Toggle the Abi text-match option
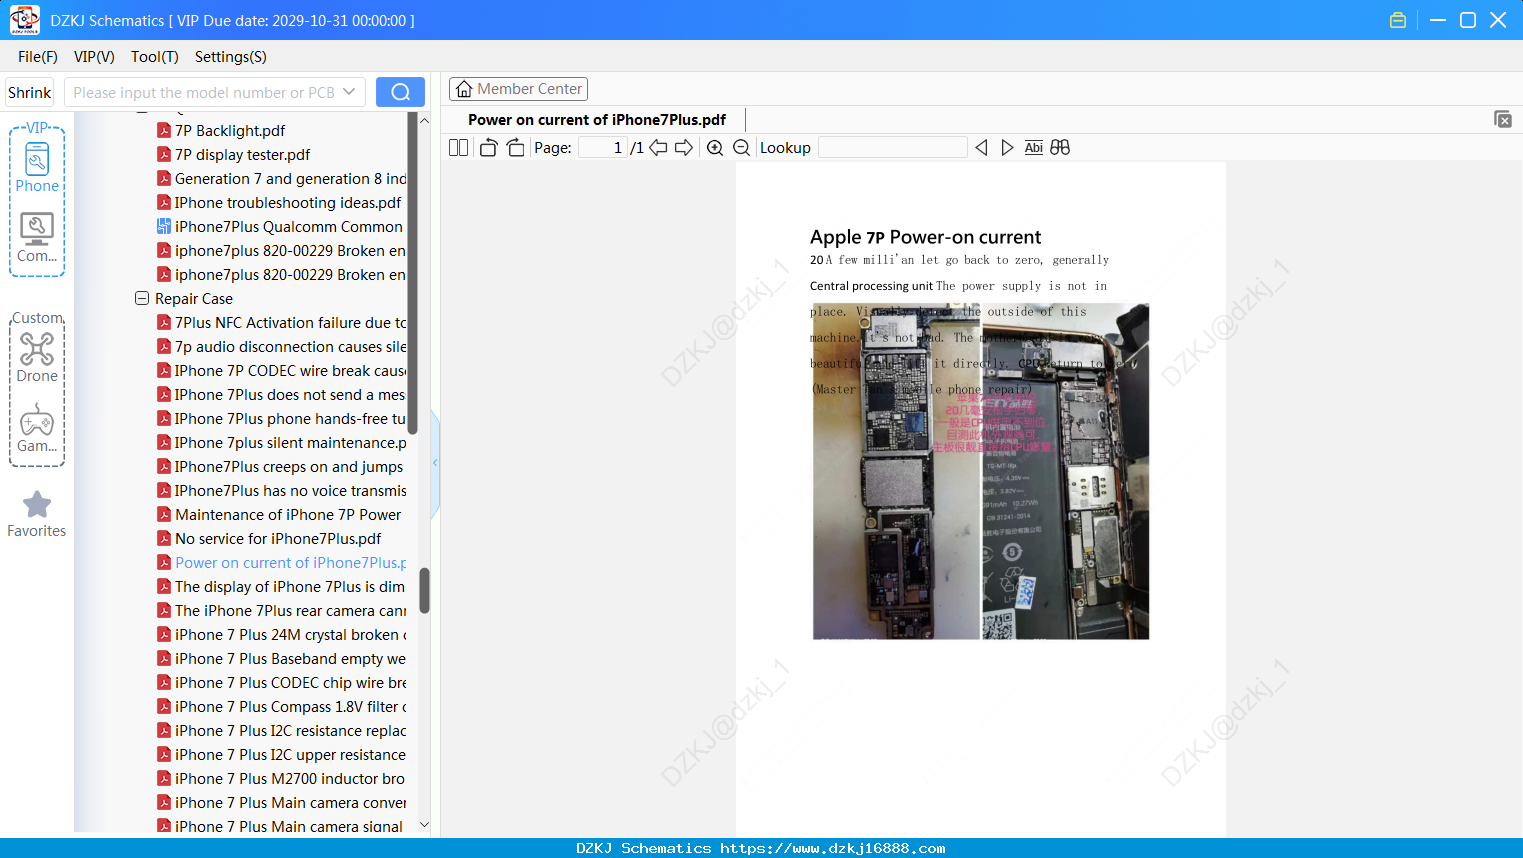The image size is (1523, 858). [1034, 148]
